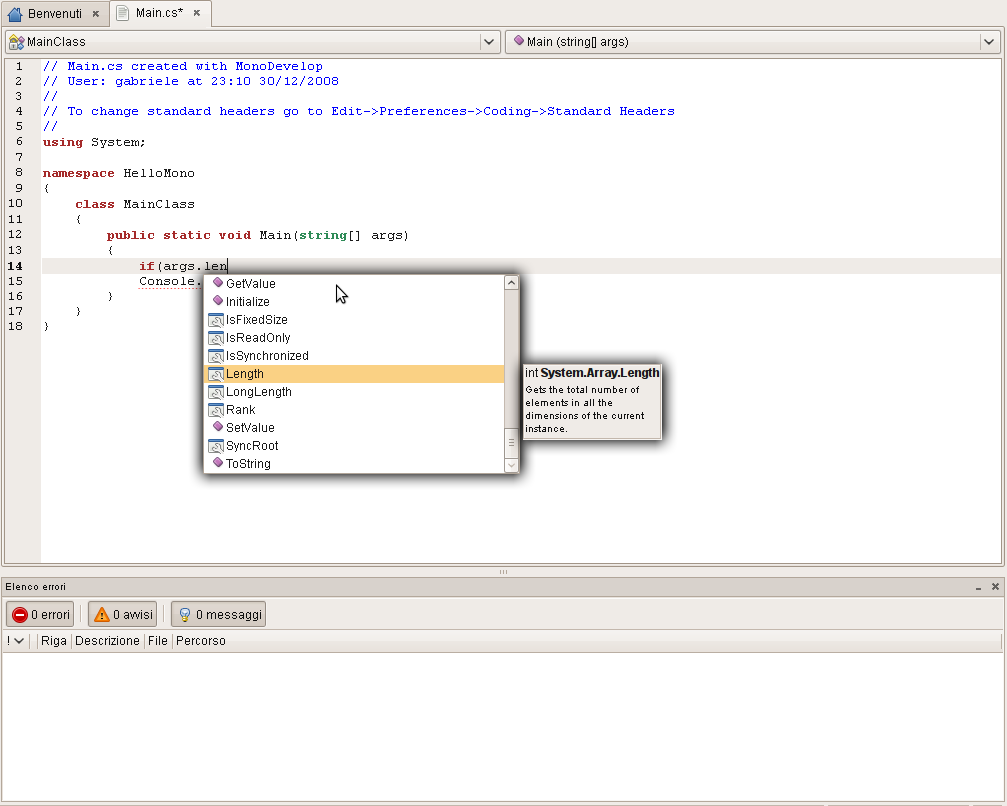The height and width of the screenshot is (806, 1007).
Task: Click the property icon next to SyncRoot
Action: coord(214,445)
